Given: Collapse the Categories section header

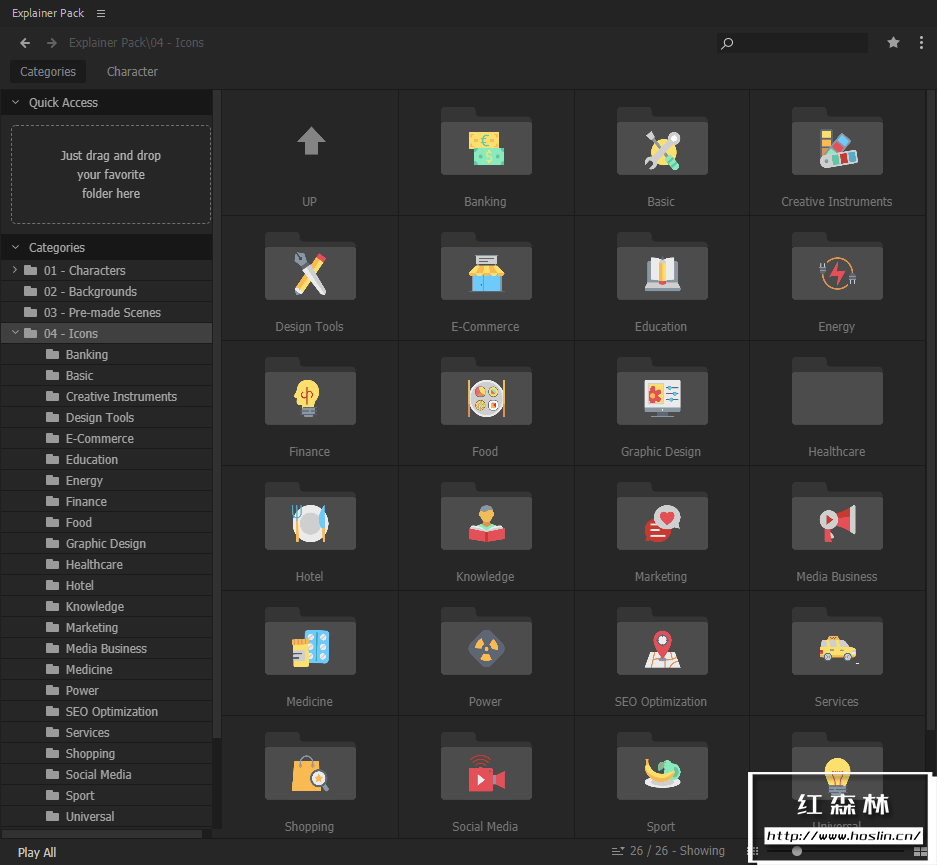Looking at the screenshot, I should coord(16,247).
